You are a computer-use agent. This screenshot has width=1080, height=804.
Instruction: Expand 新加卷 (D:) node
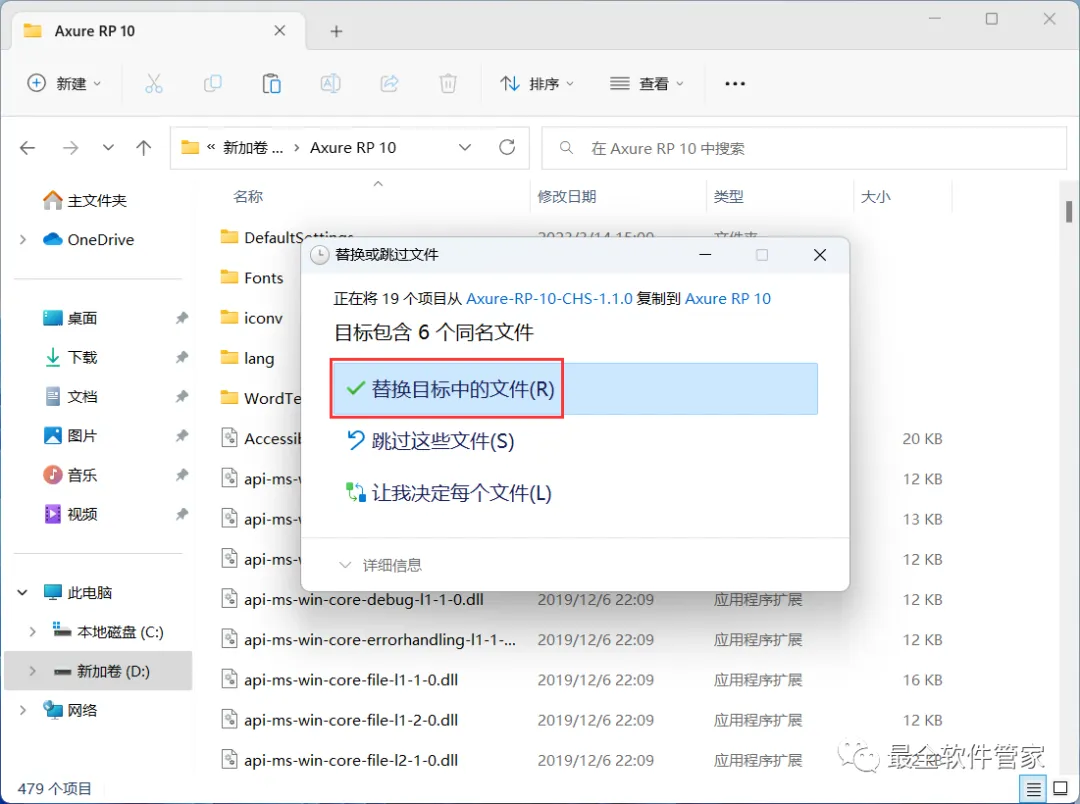(x=32, y=671)
